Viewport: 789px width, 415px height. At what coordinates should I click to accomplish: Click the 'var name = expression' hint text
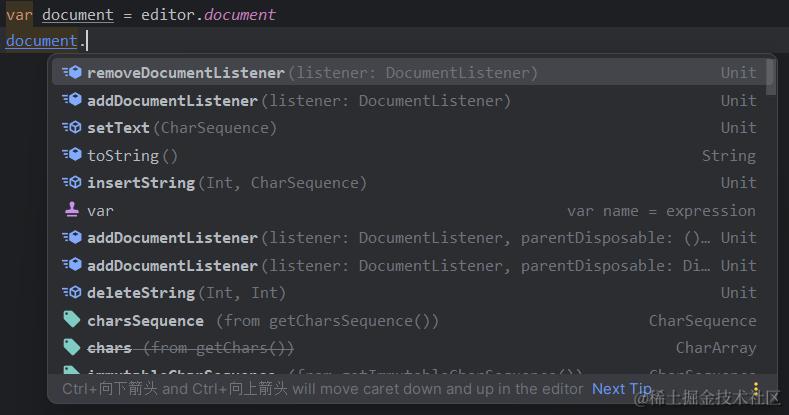[661, 211]
